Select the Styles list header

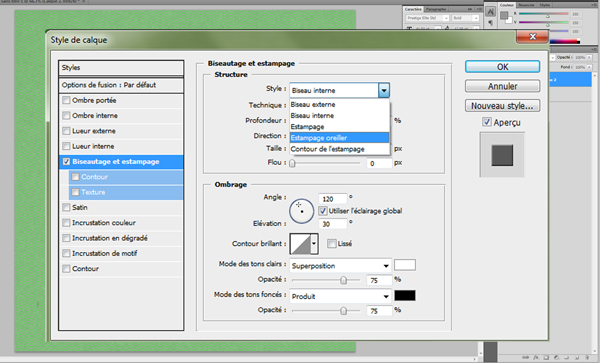click(x=121, y=68)
